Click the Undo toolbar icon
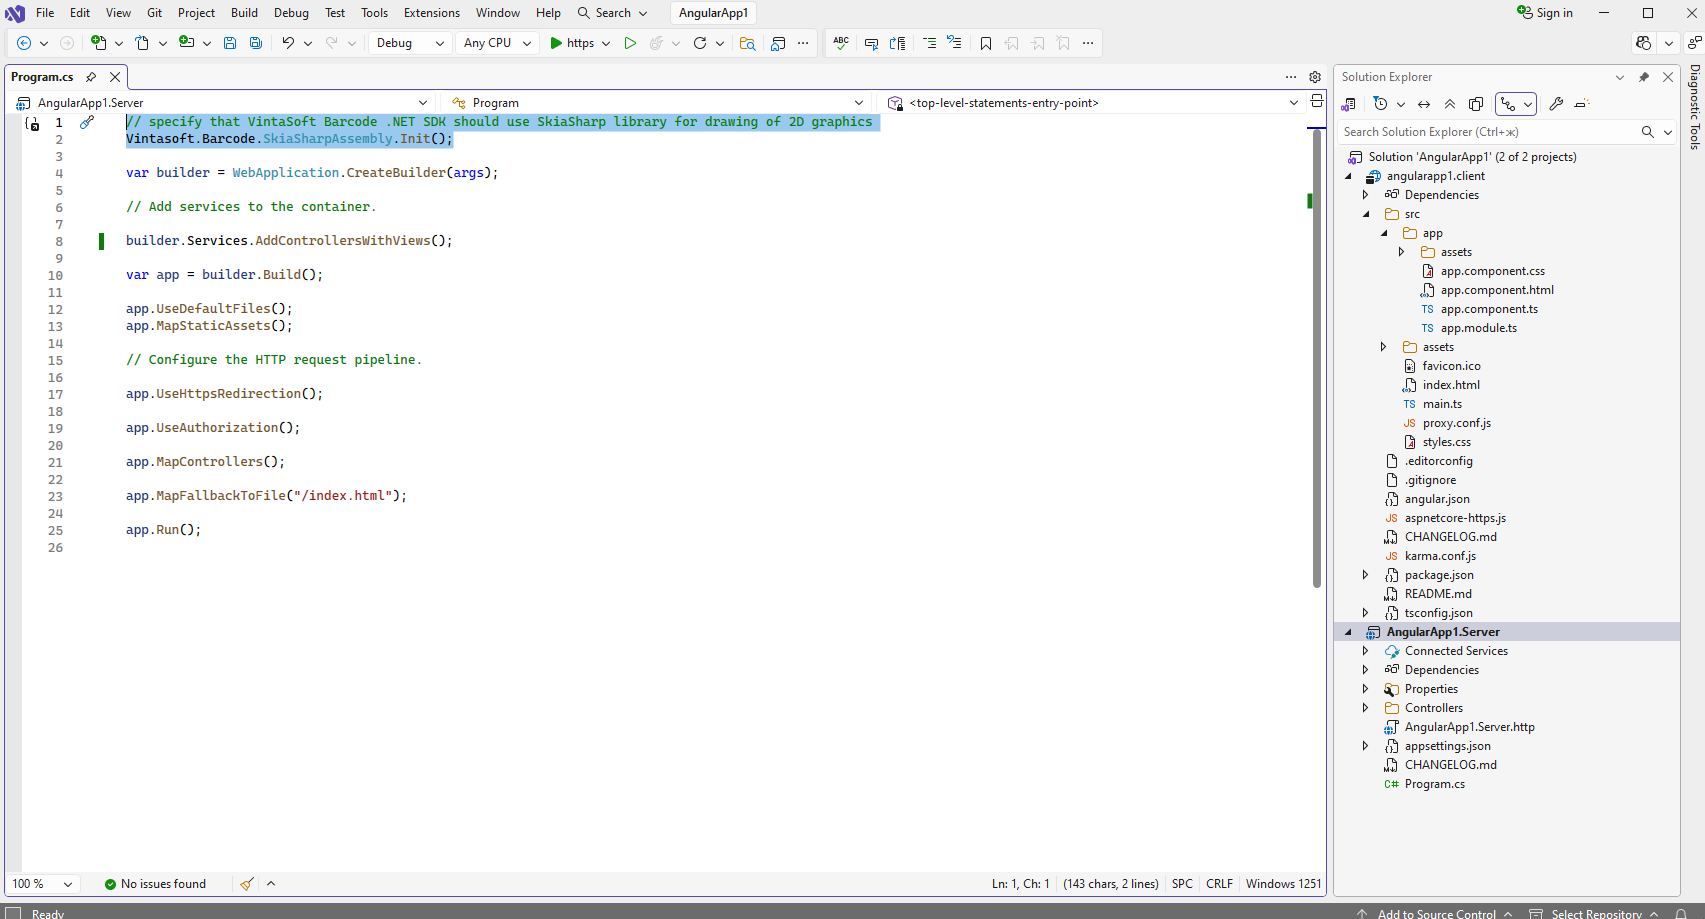The image size is (1705, 919). pos(288,43)
